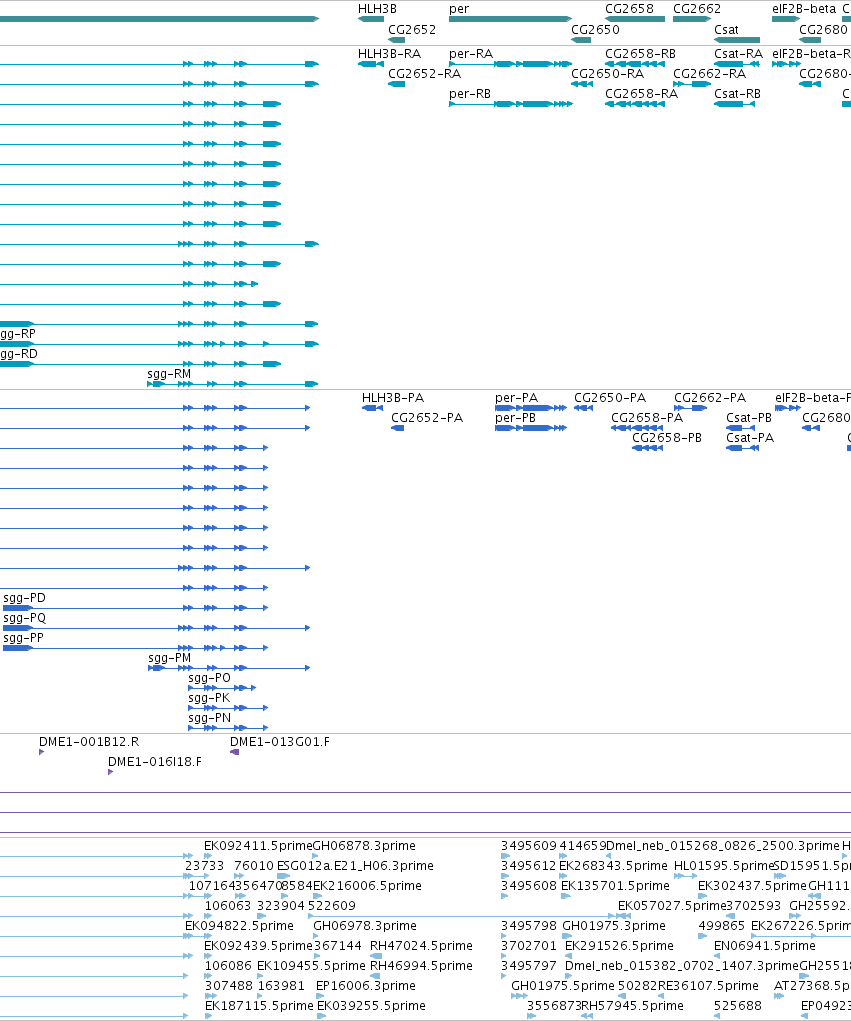Click the purple glyph under DME1-013G01.F
Screen dimensions: 851x1021
coord(234,752)
